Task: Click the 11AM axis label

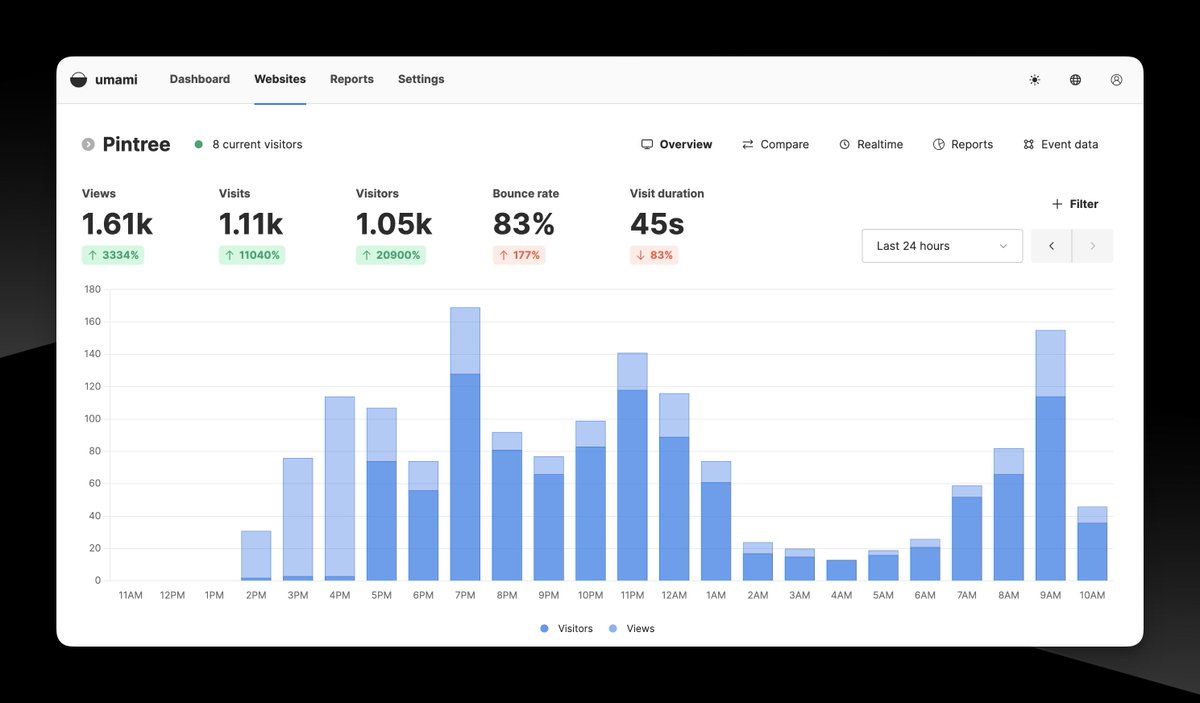Action: (x=130, y=596)
